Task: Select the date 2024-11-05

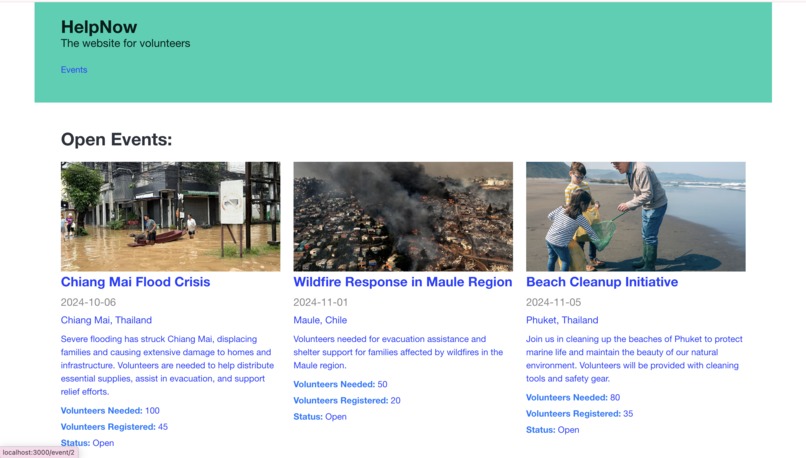Action: (x=553, y=302)
